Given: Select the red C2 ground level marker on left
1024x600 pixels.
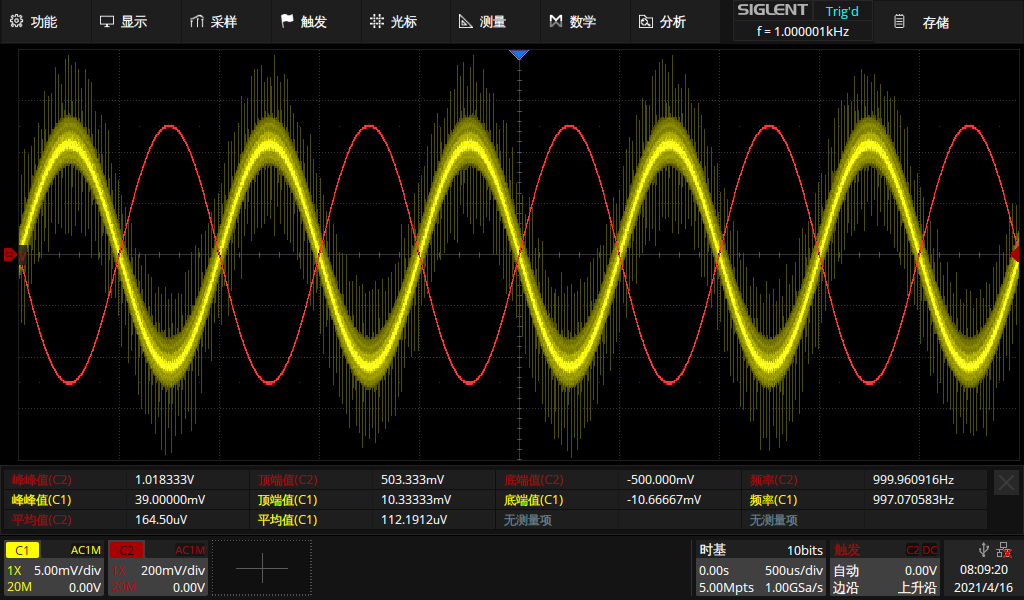Looking at the screenshot, I should tap(10, 255).
